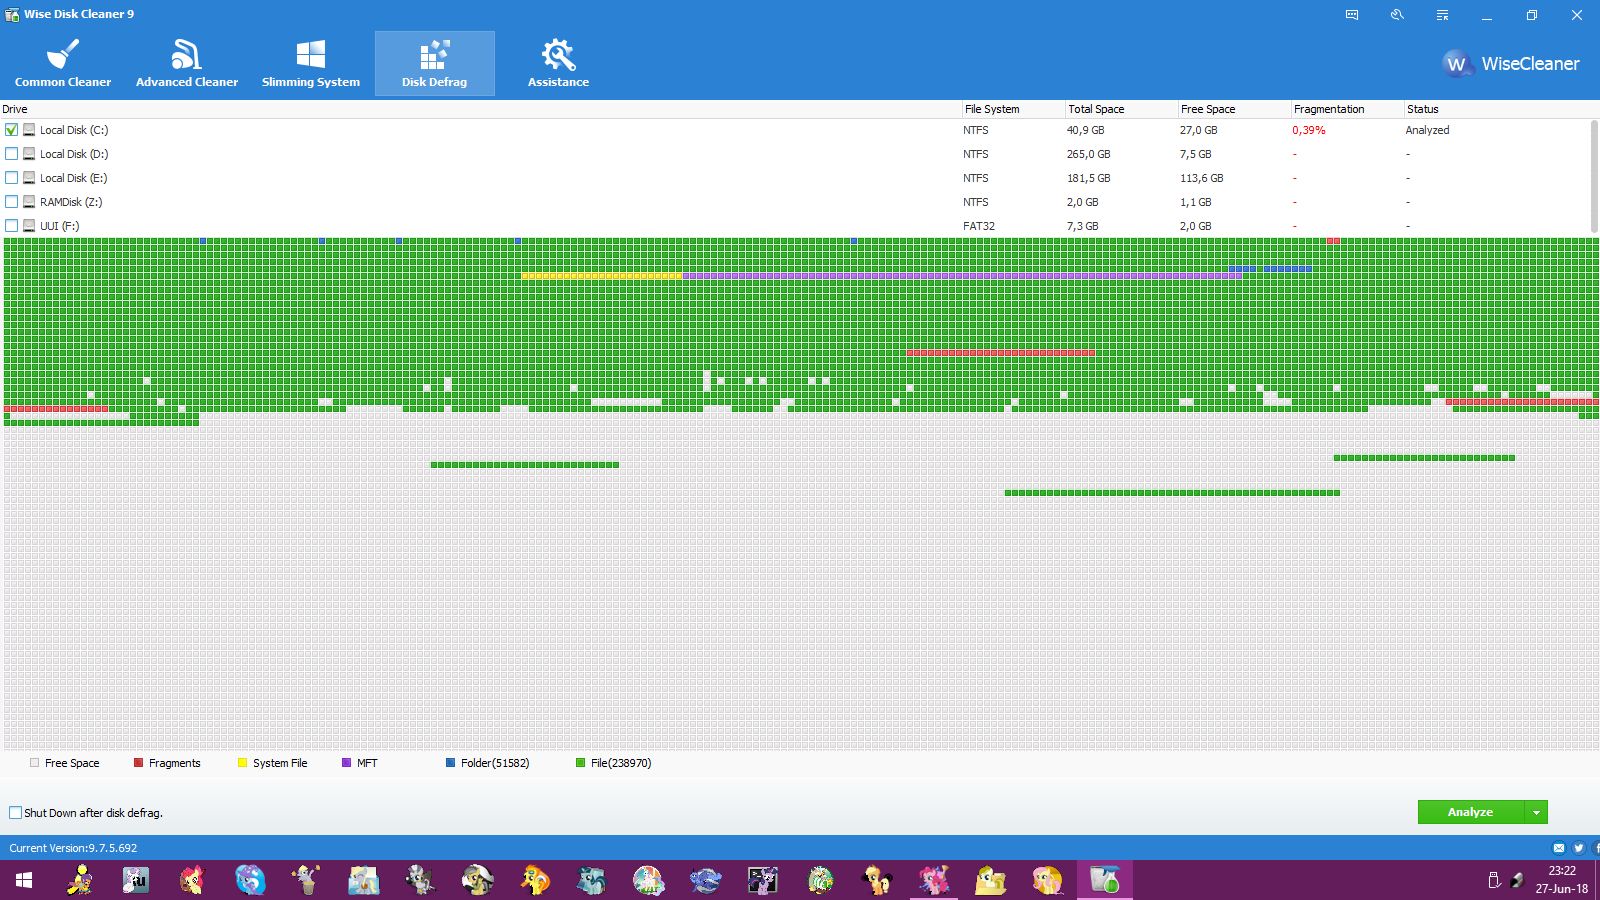Click the File(238970) legend label
Image resolution: width=1600 pixels, height=900 pixels.
(x=621, y=763)
